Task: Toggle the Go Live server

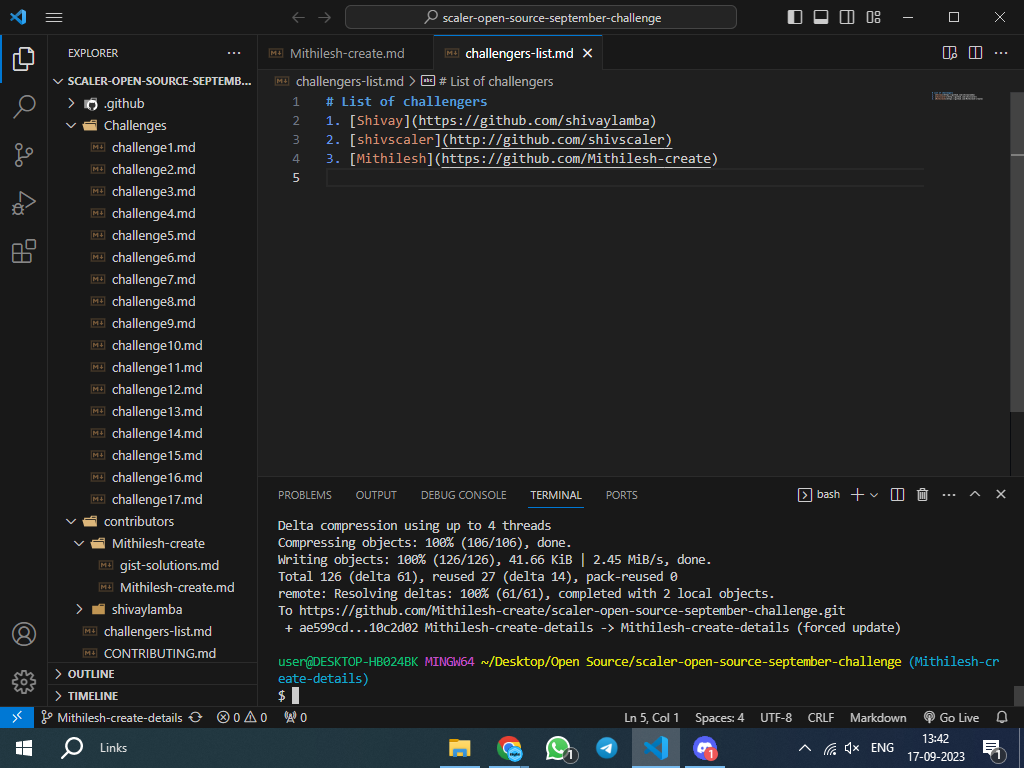Action: coord(951,717)
